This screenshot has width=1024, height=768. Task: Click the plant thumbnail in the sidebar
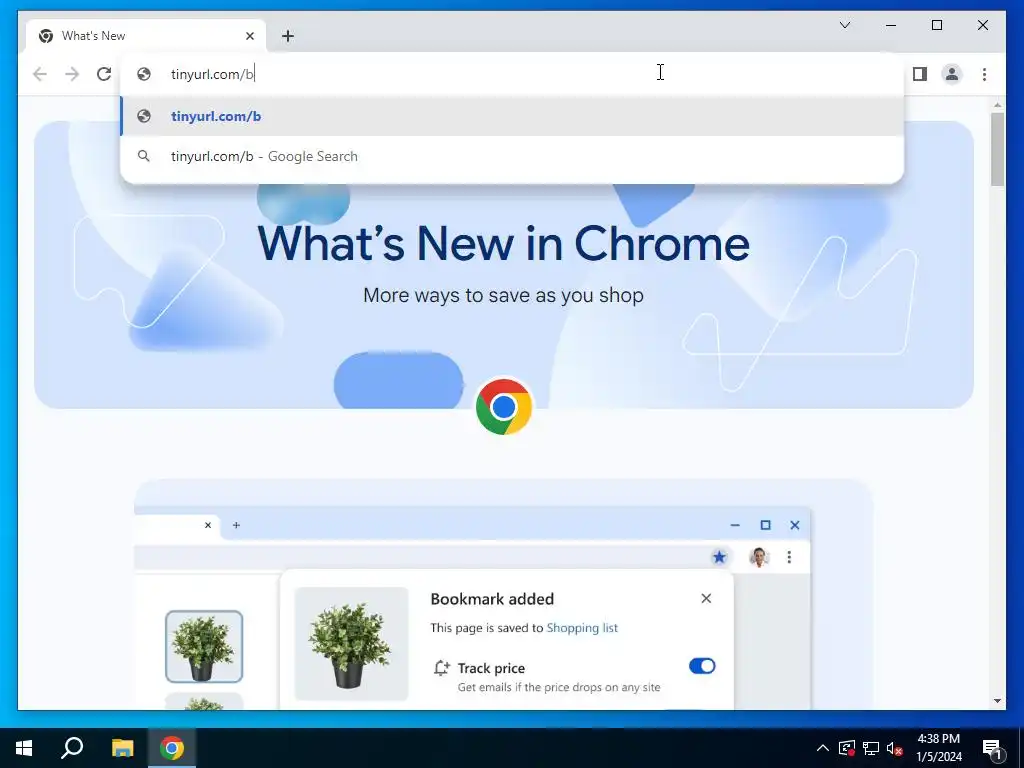tap(204, 647)
